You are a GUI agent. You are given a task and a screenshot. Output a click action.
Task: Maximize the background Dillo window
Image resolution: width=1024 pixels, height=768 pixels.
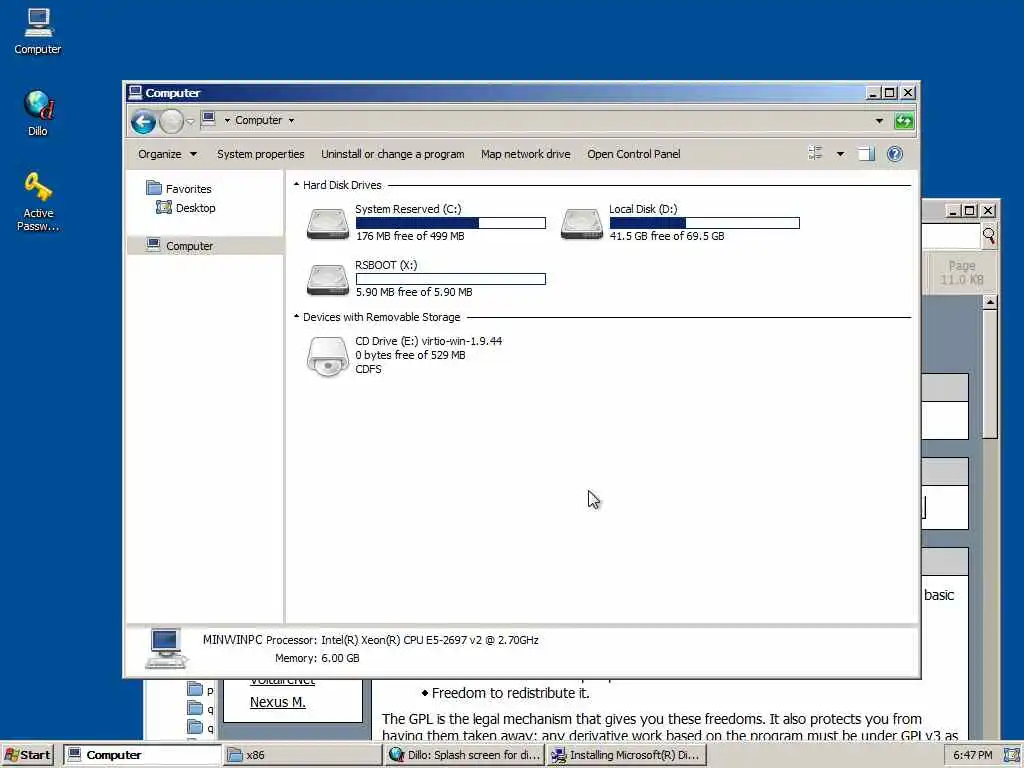[x=970, y=210]
